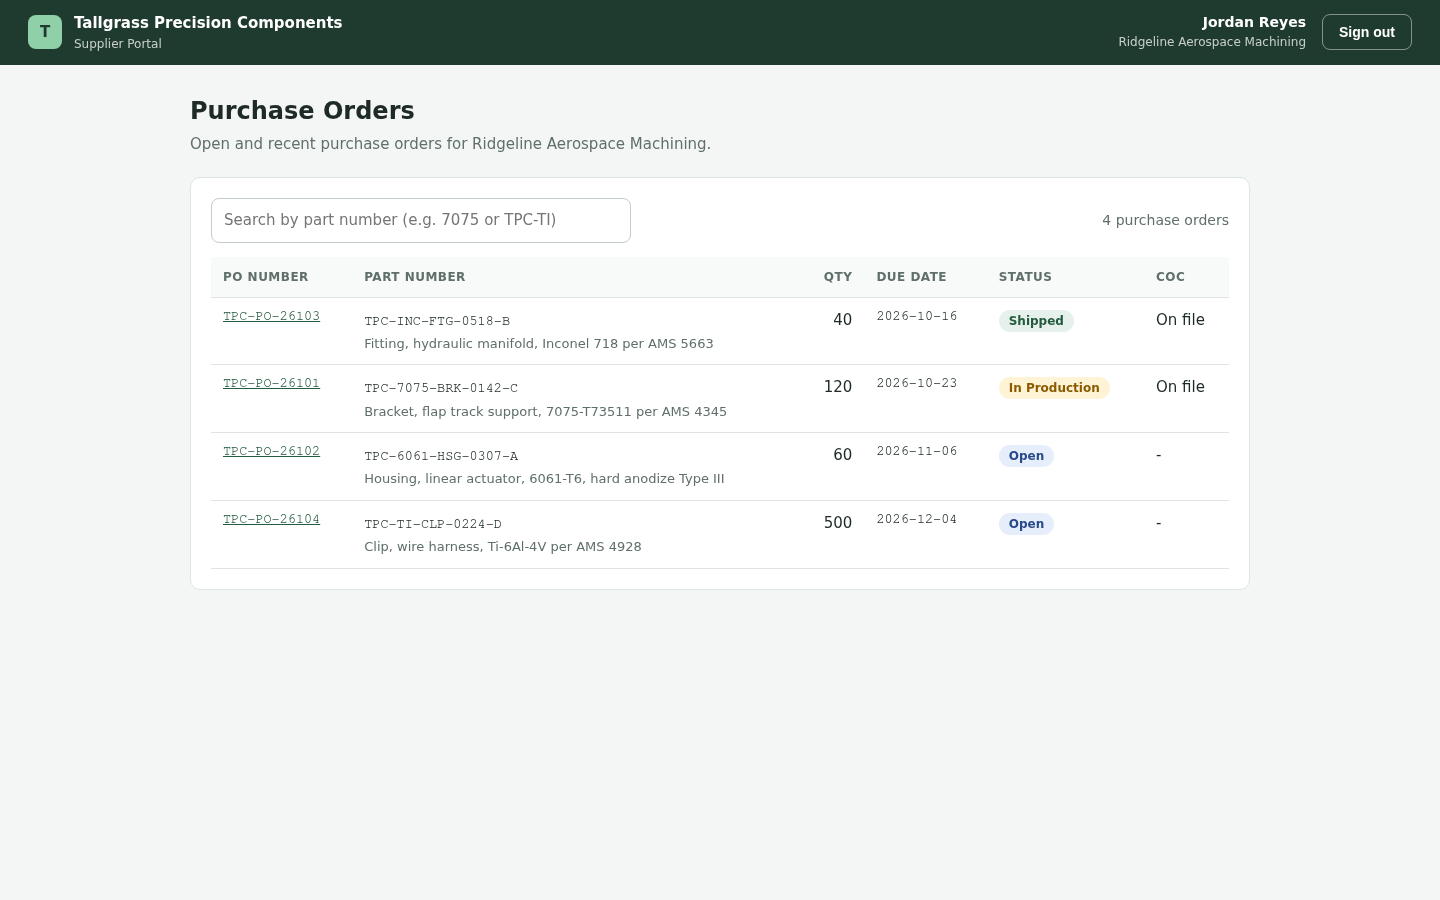Click the Tallgrass Precision Components title

point(208,23)
